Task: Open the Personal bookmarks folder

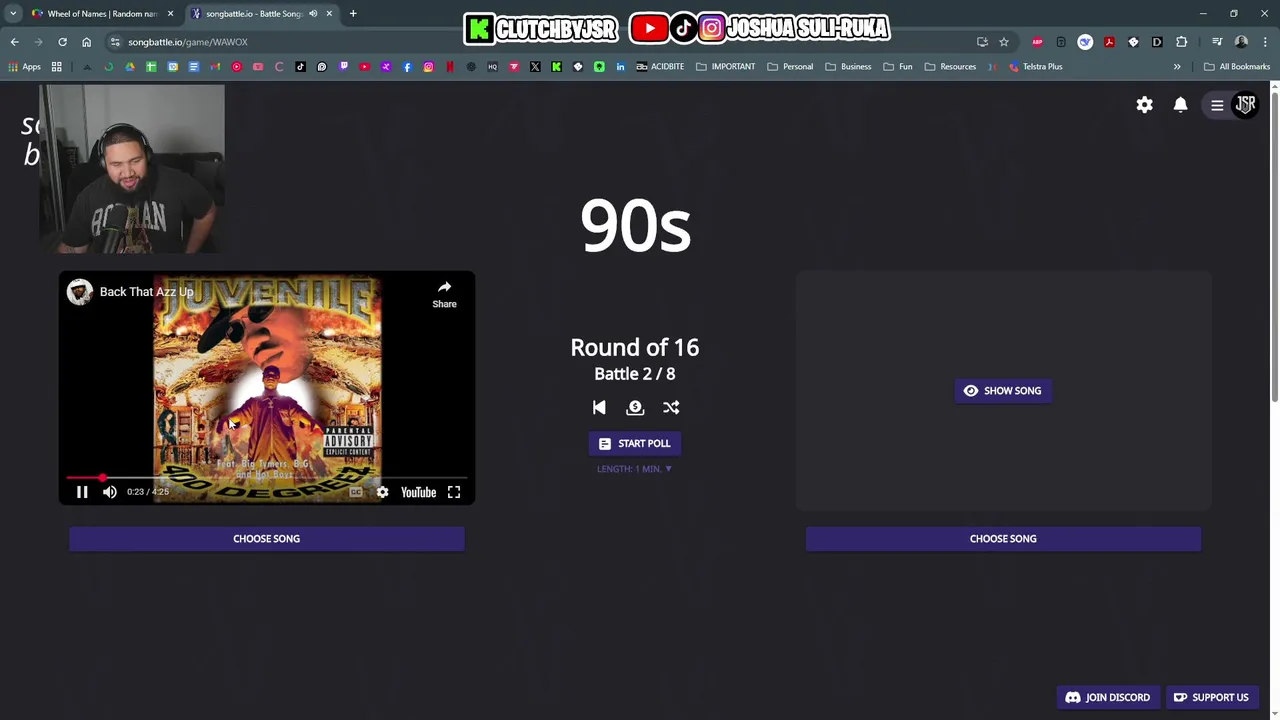Action: tap(790, 67)
